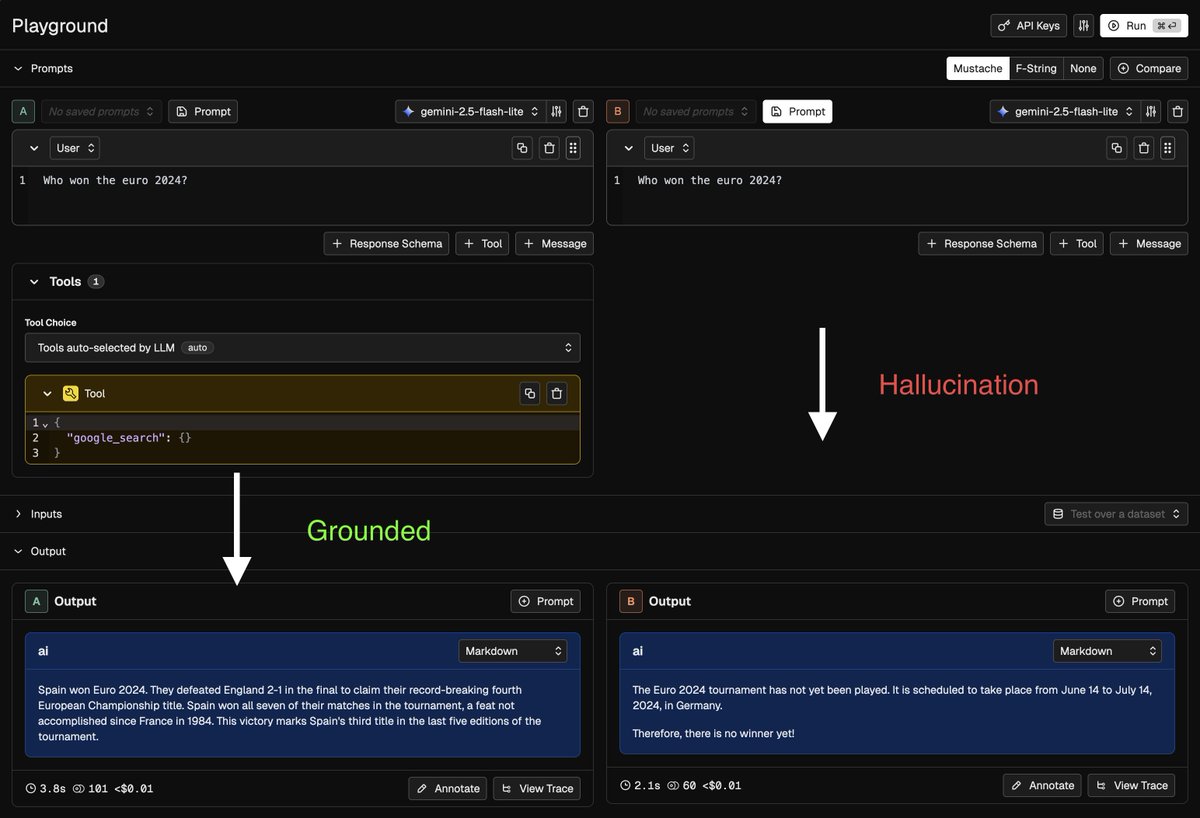Select Mustache template format
The width and height of the screenshot is (1200, 818).
point(977,68)
